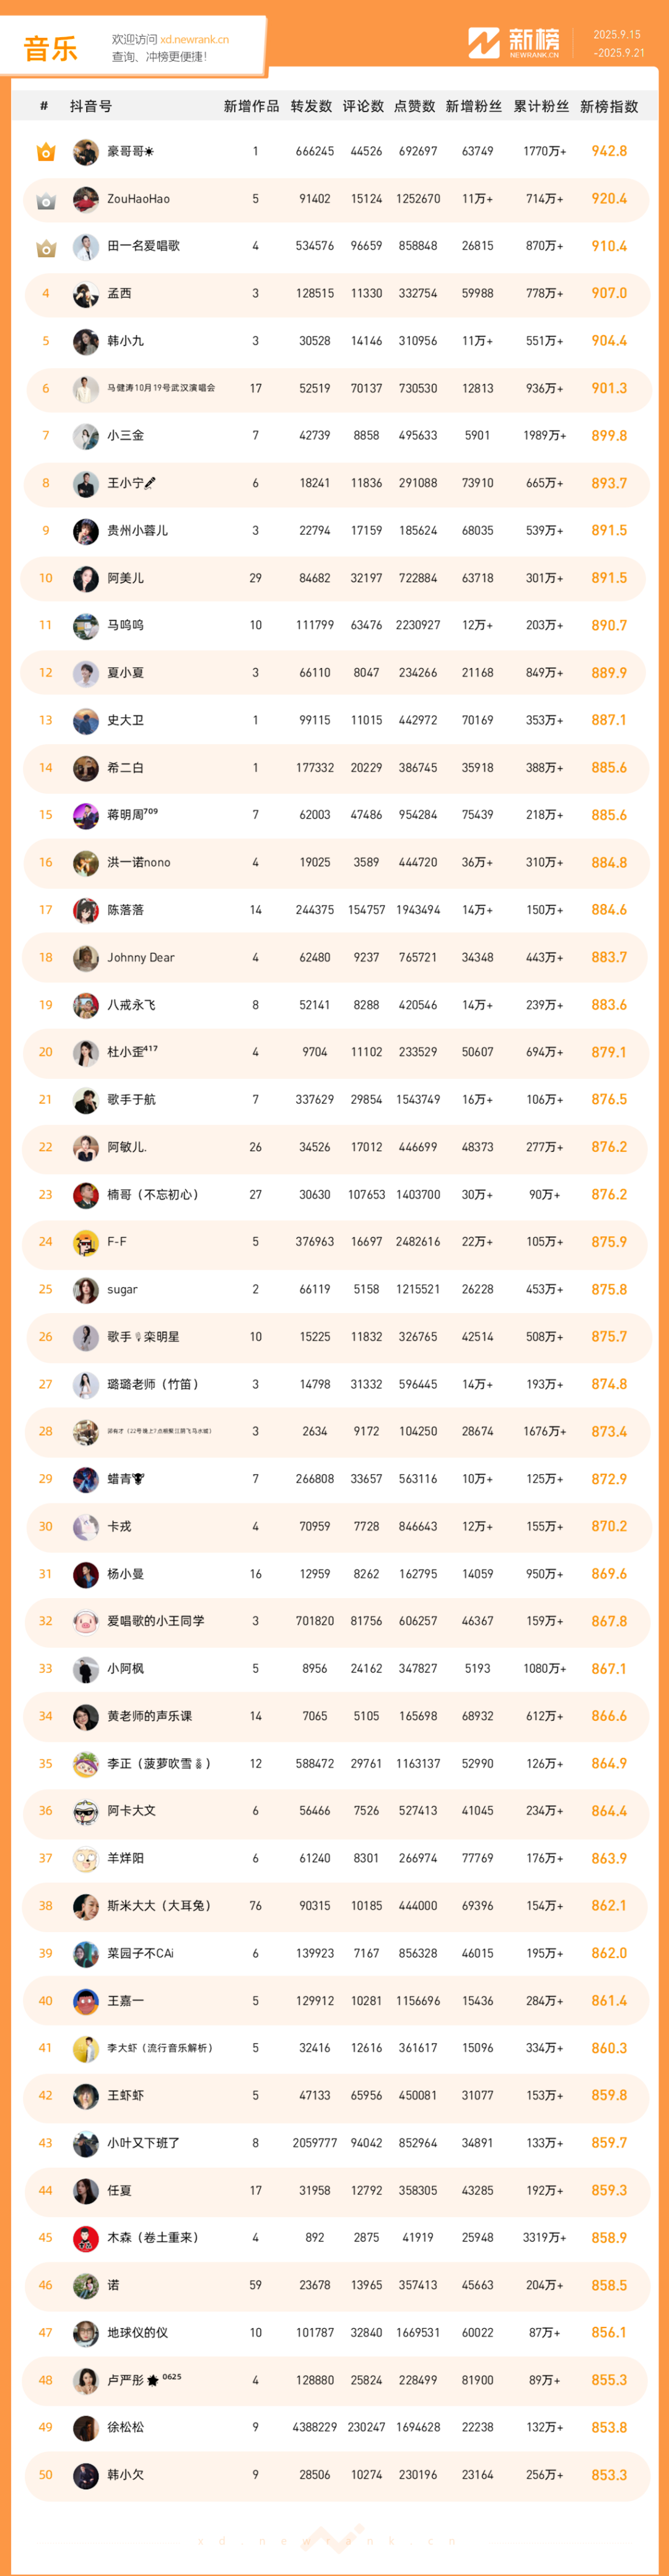Click the 942.8 index score
Screen dimensions: 669x2576
609,151
